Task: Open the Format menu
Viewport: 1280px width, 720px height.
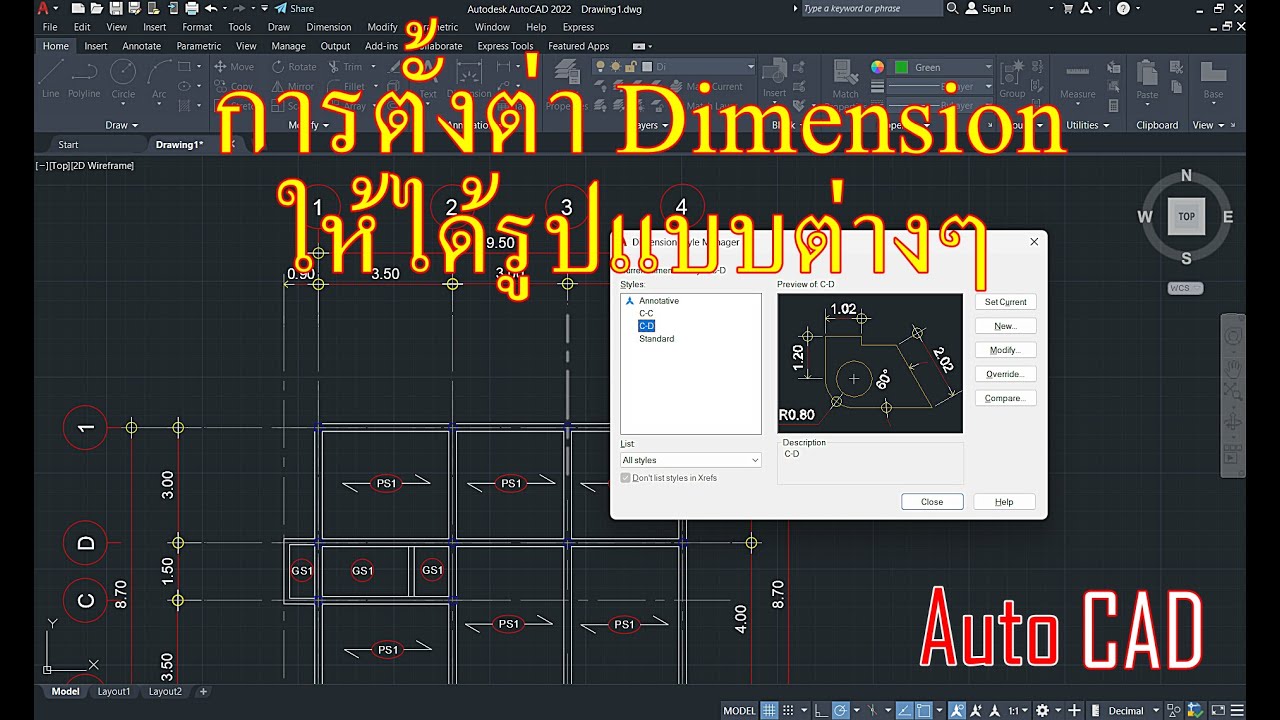Action: (x=197, y=27)
